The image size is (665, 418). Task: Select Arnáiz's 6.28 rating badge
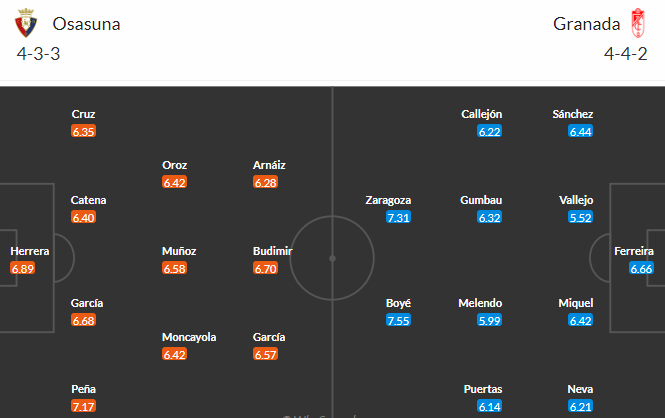coord(265,183)
